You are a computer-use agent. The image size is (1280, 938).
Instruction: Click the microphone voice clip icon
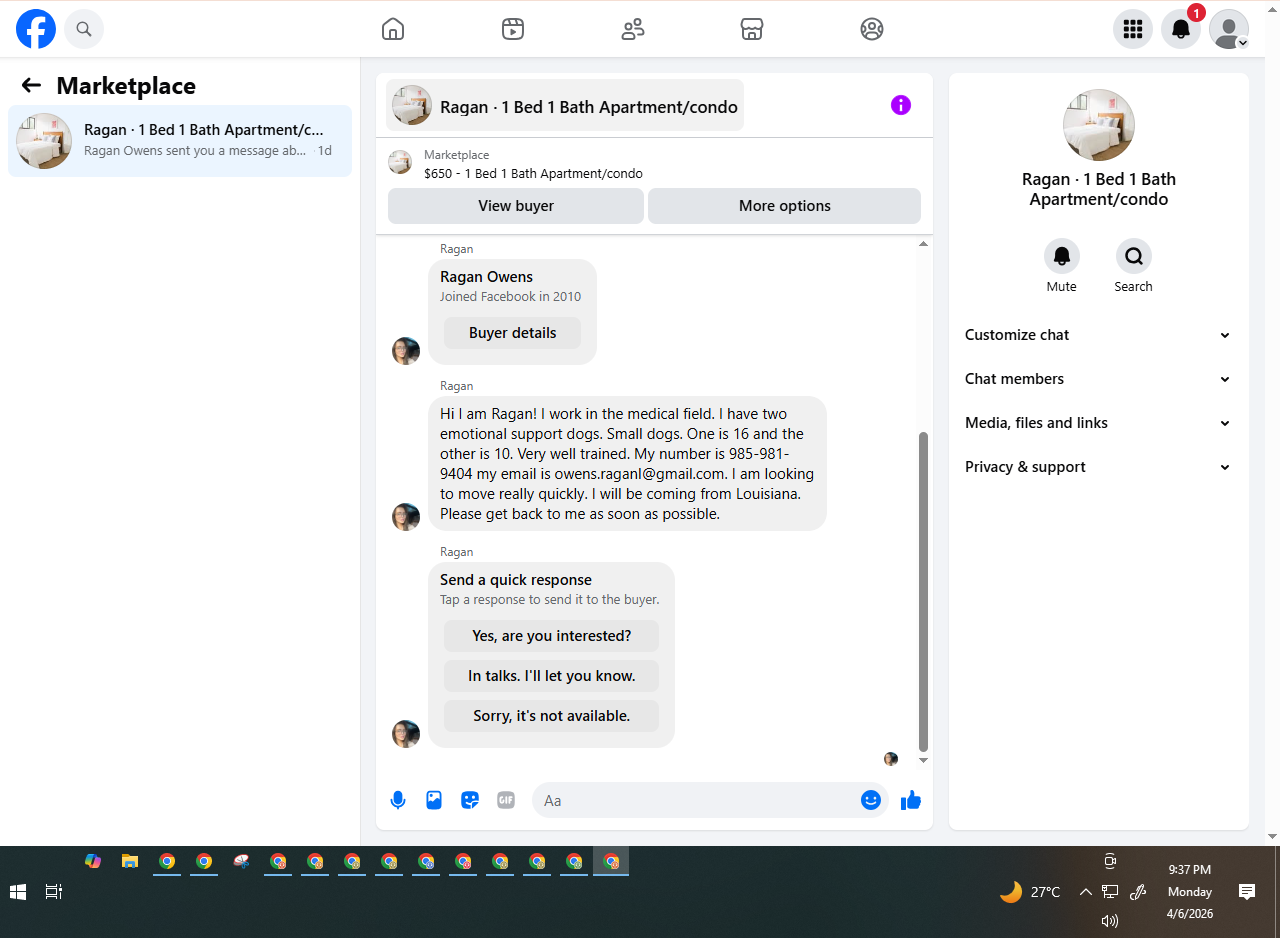click(398, 800)
